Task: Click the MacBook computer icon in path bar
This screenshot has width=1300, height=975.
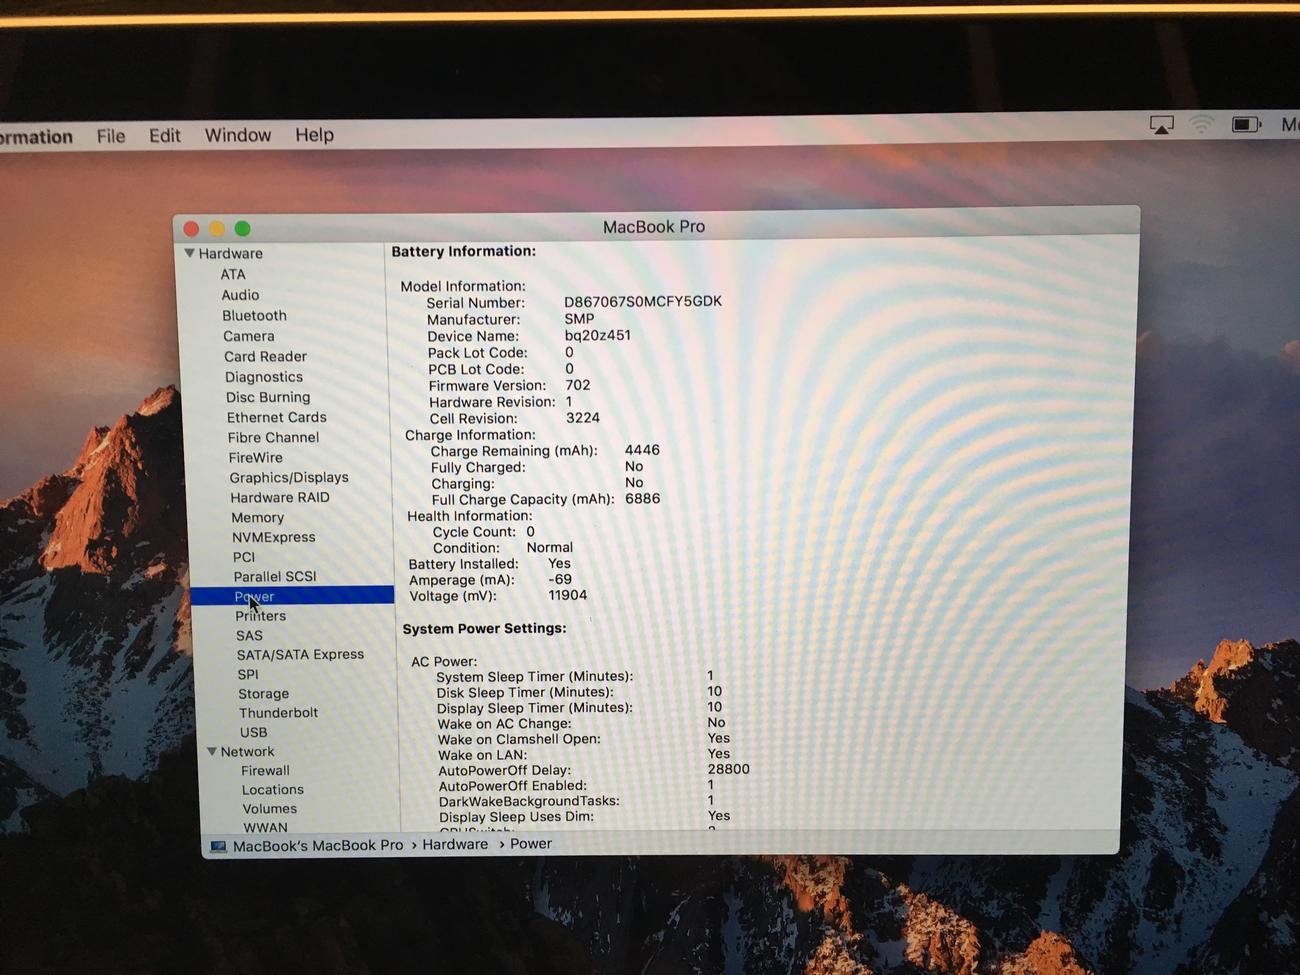Action: [x=218, y=846]
